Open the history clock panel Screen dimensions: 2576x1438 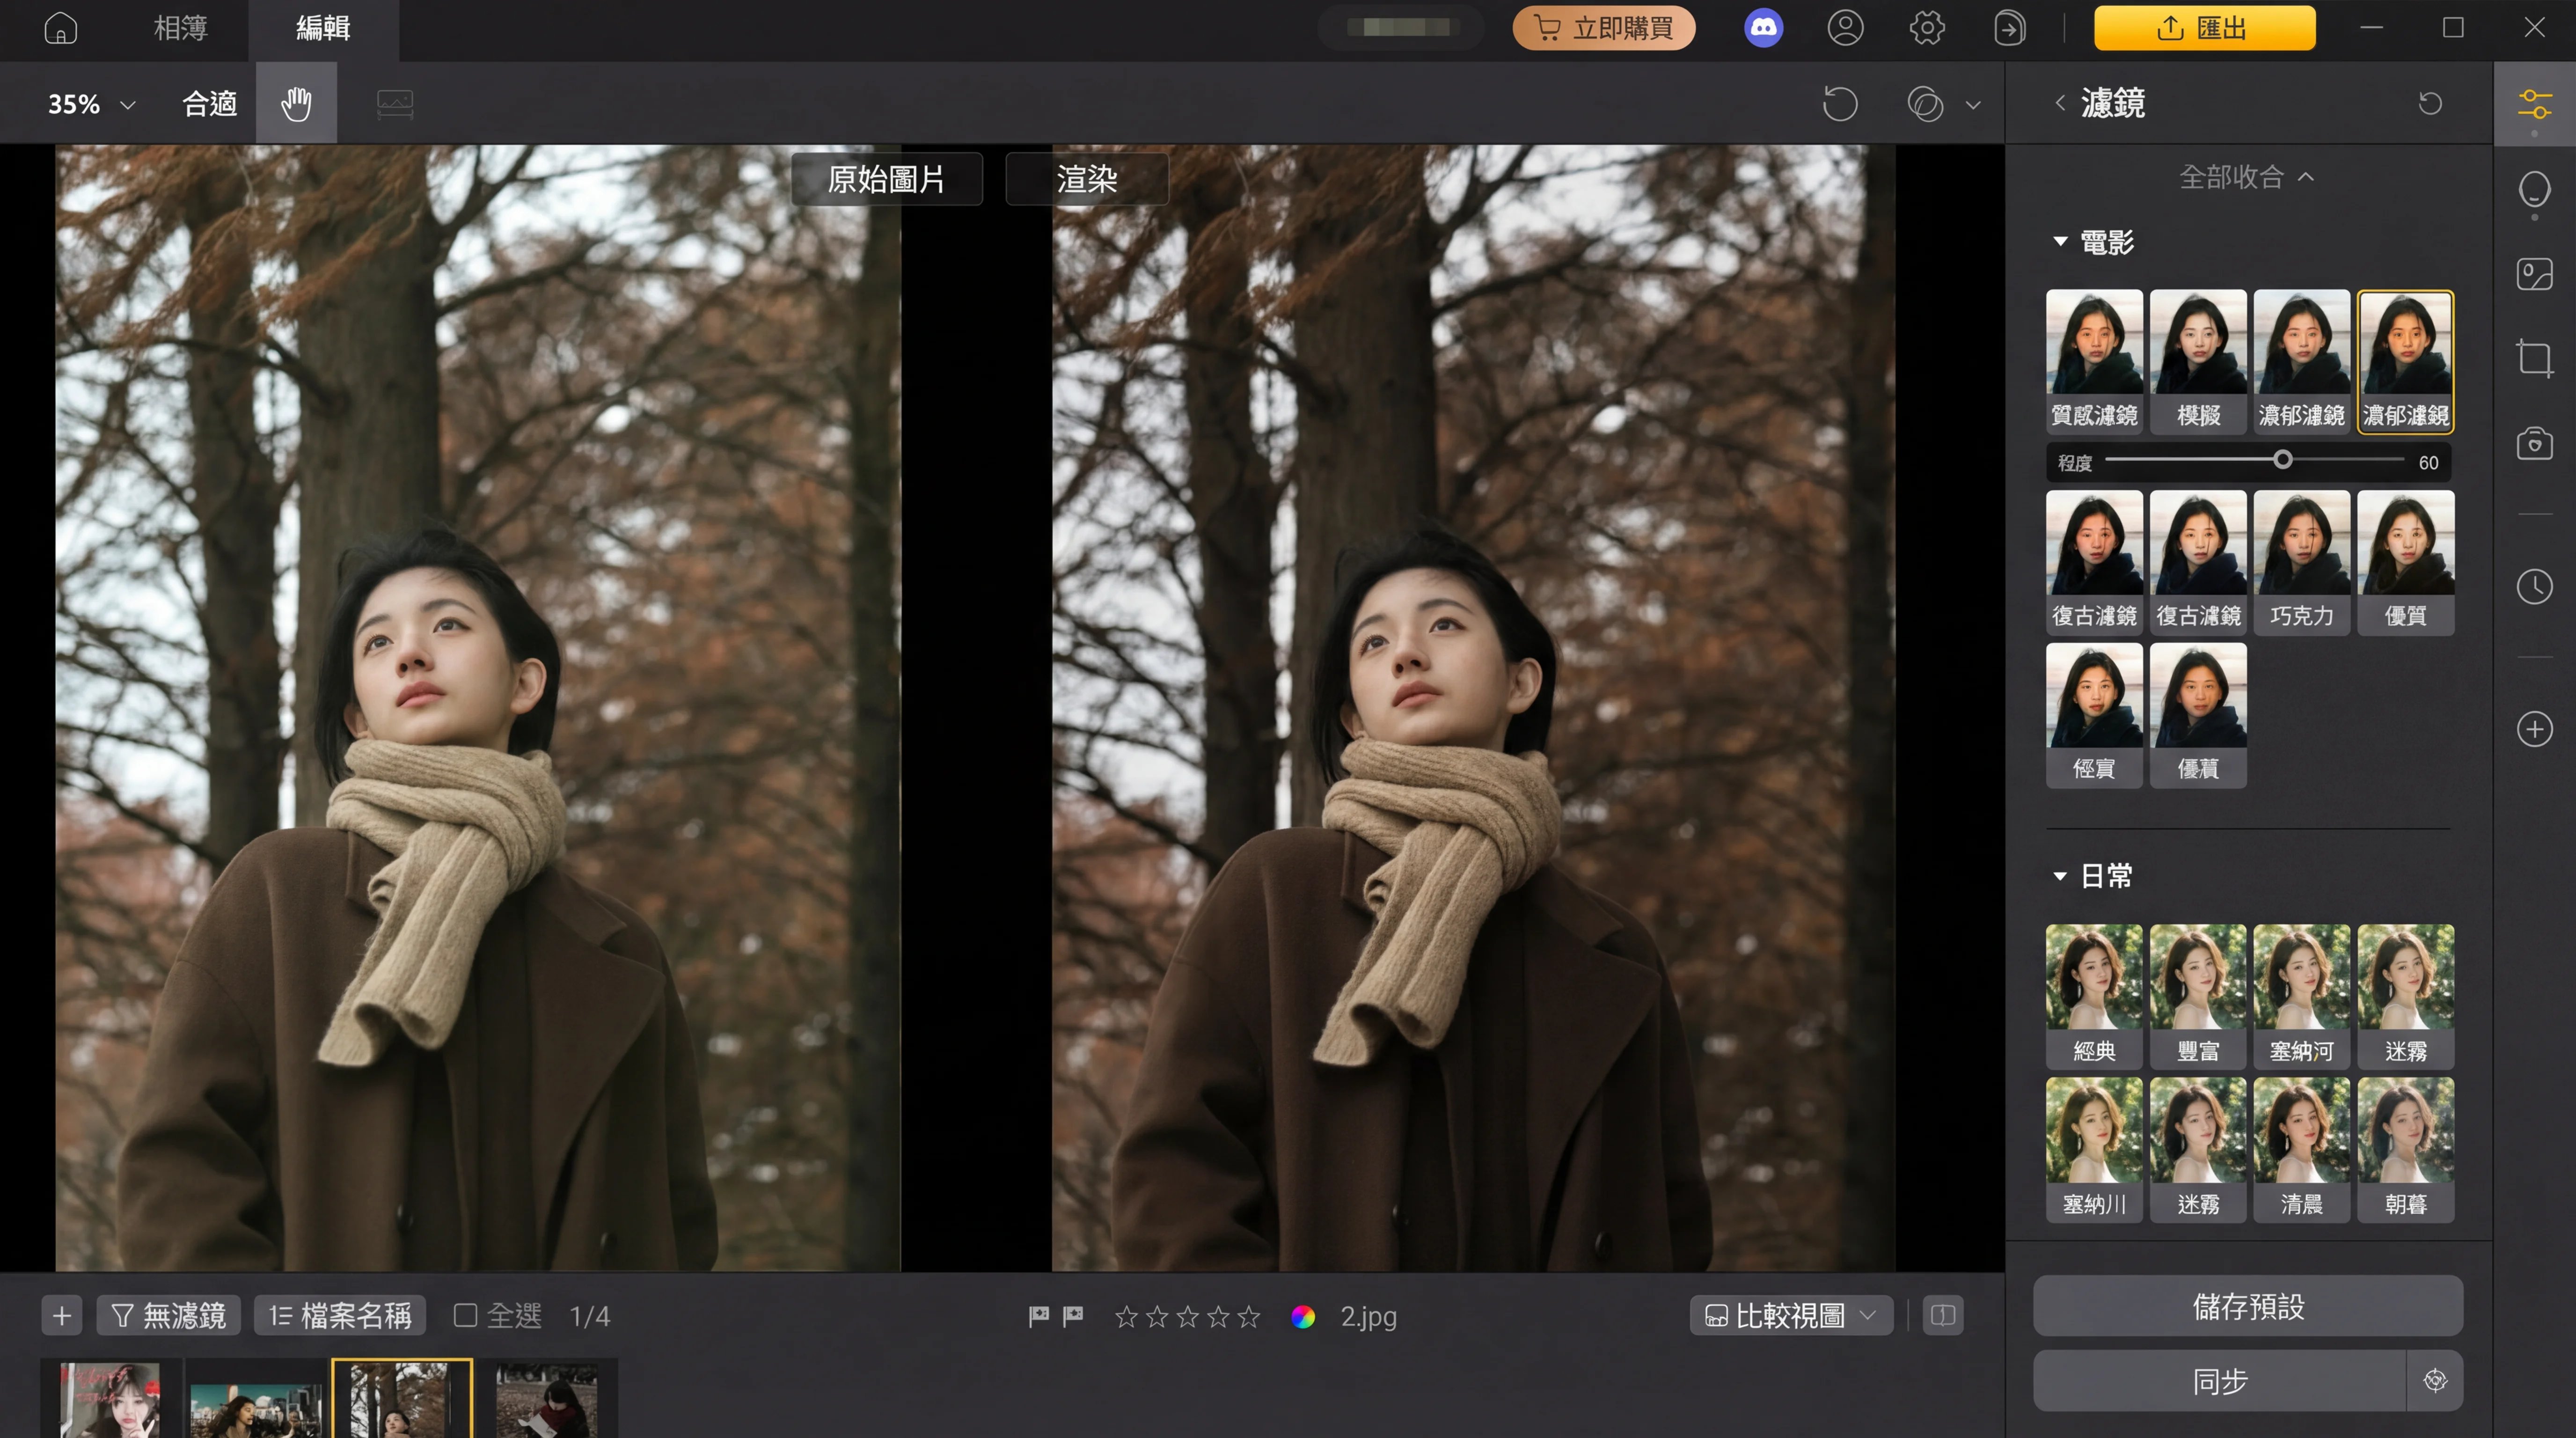(2534, 587)
